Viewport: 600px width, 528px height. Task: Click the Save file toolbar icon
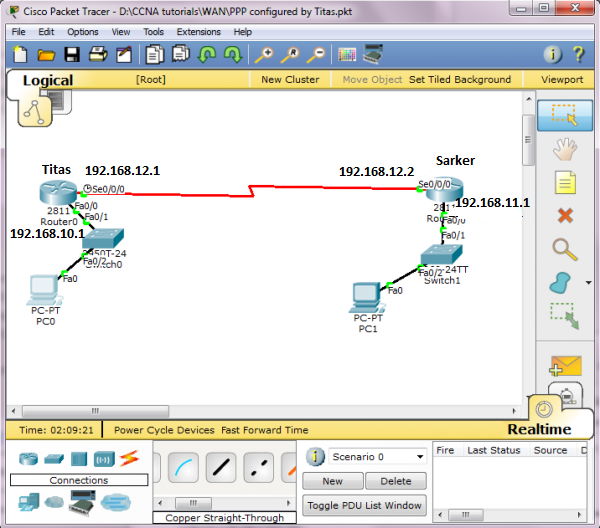click(72, 54)
